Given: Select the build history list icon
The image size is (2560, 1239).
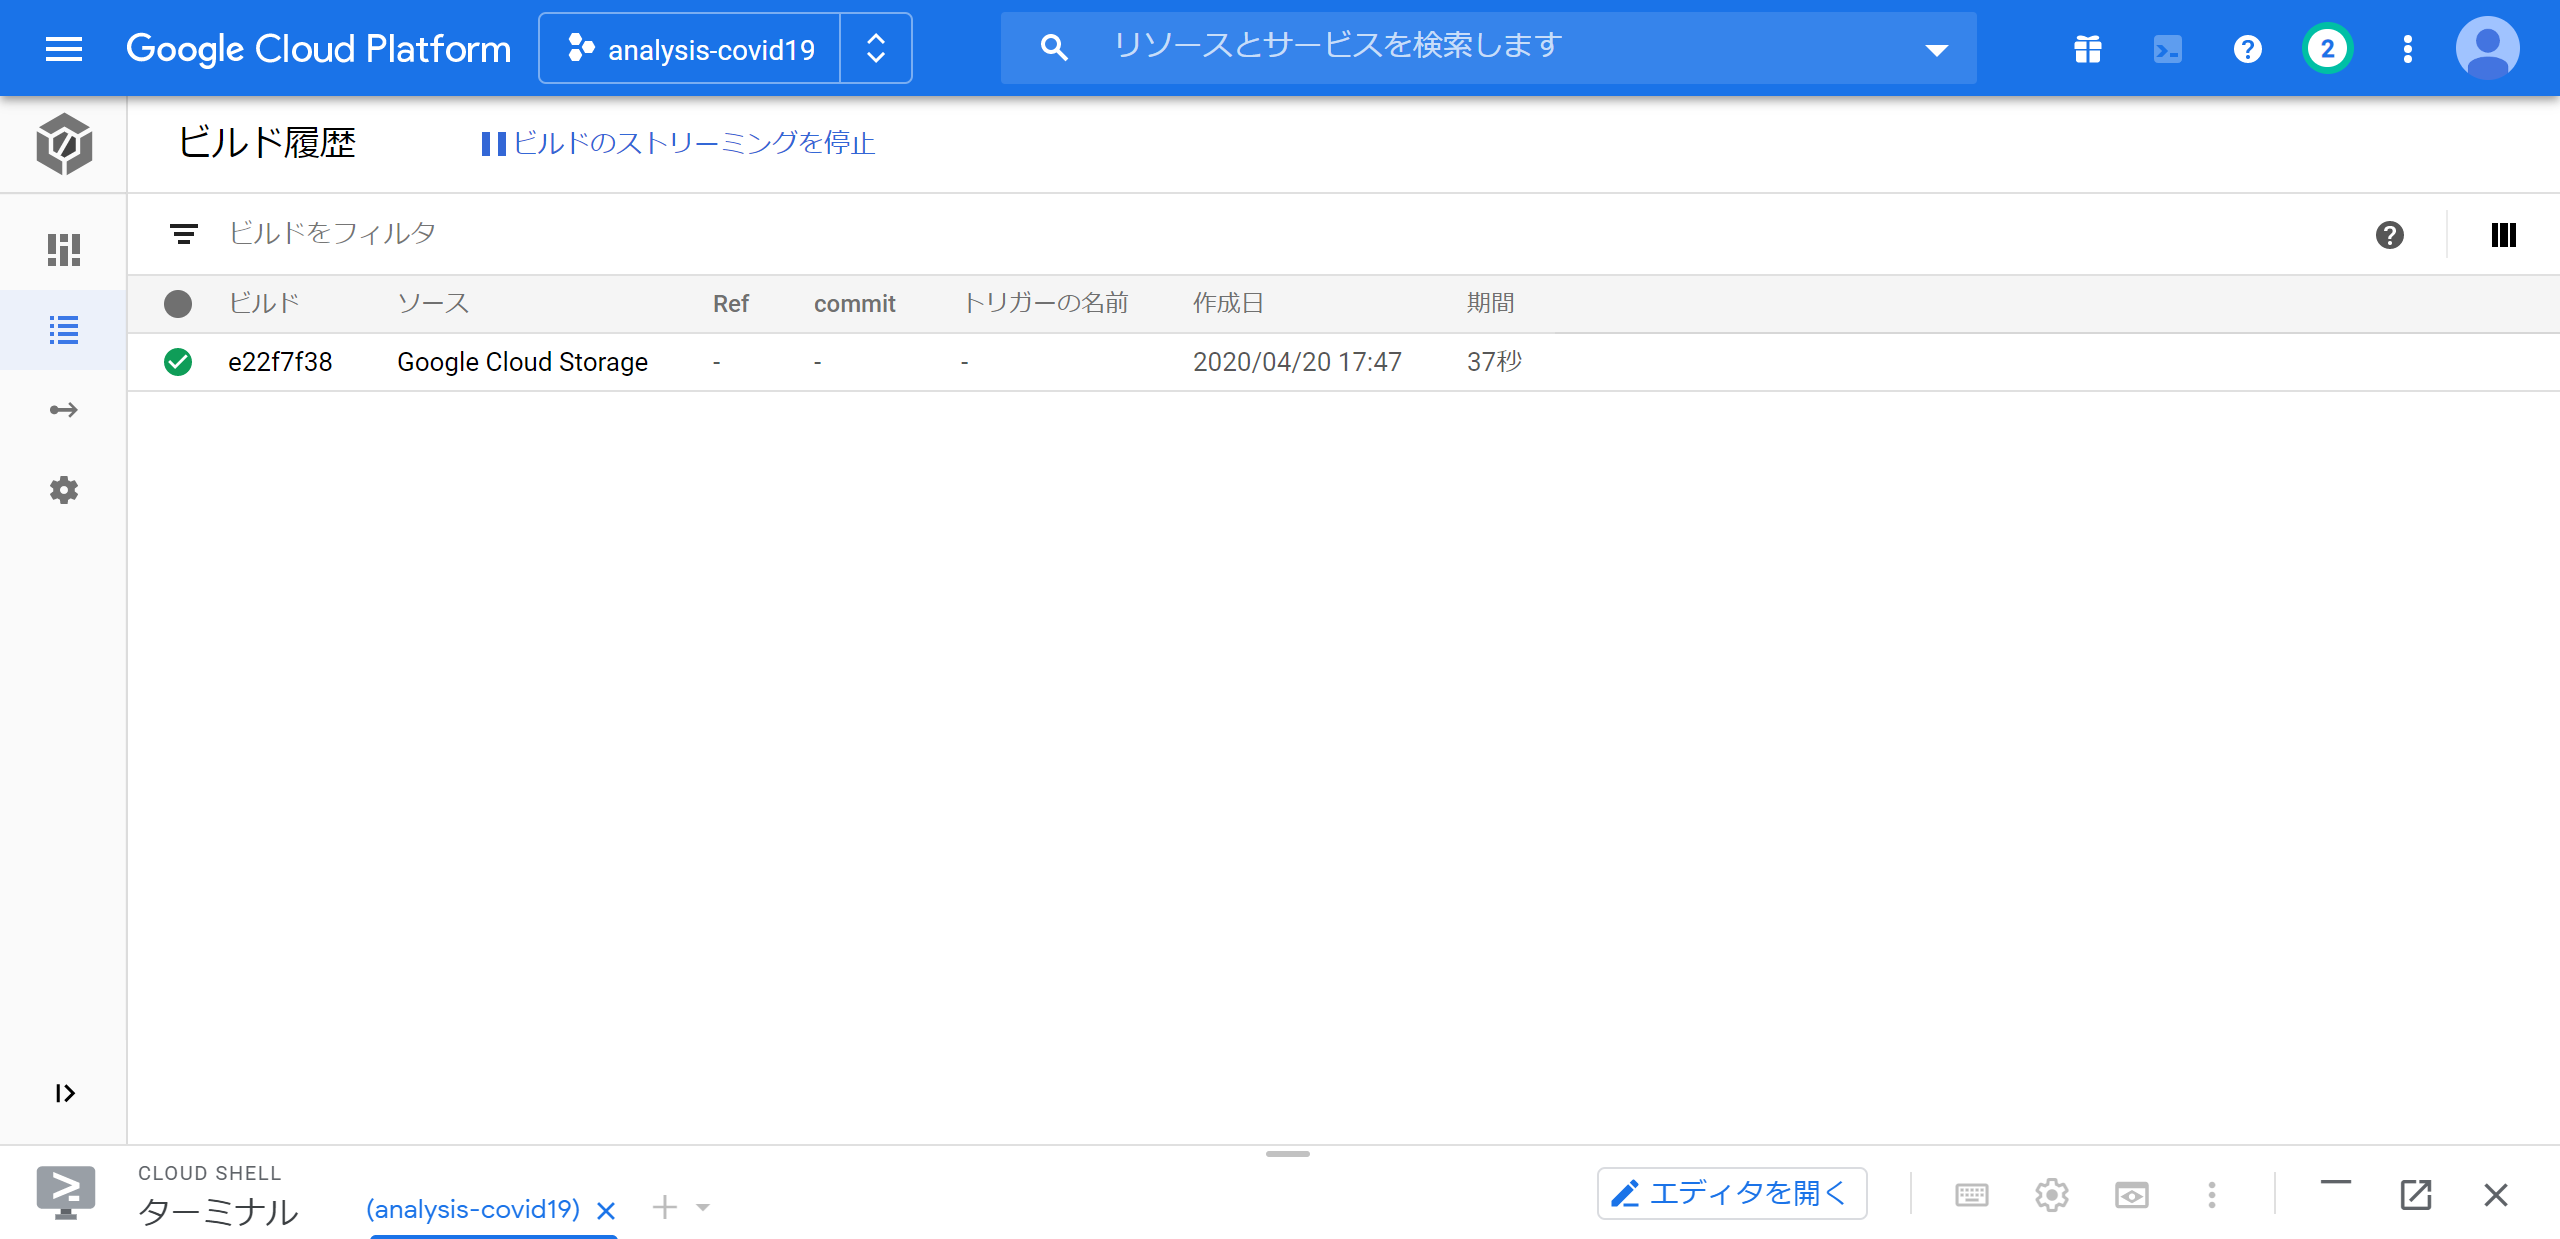Looking at the screenshot, I should [x=63, y=330].
